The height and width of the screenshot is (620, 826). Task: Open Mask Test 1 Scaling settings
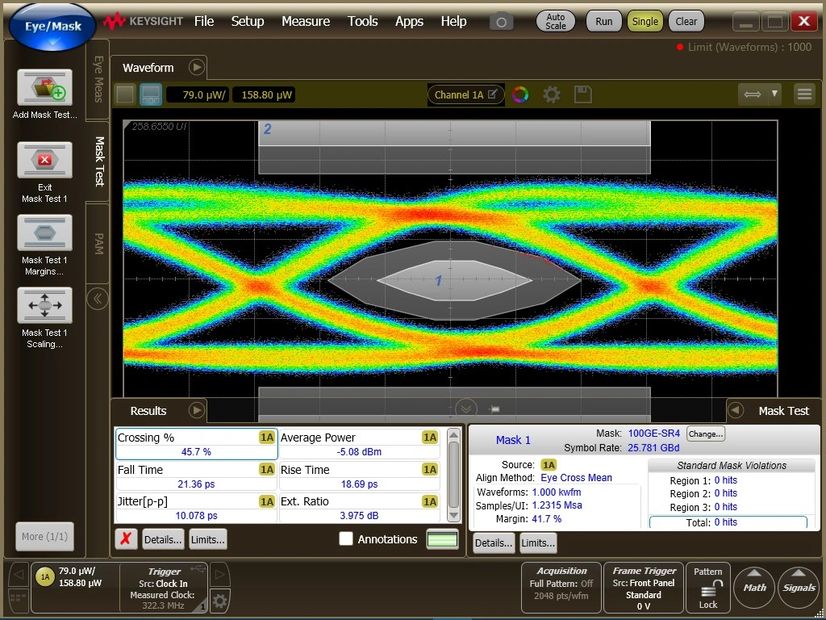point(44,305)
